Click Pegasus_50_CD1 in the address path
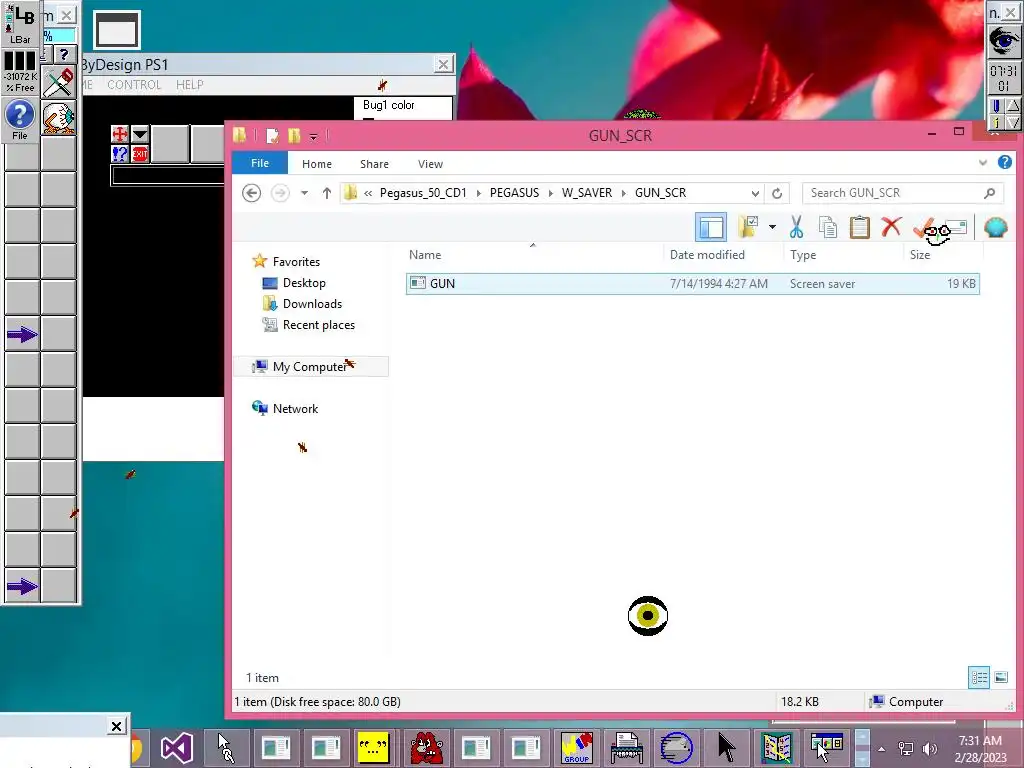 tap(423, 193)
